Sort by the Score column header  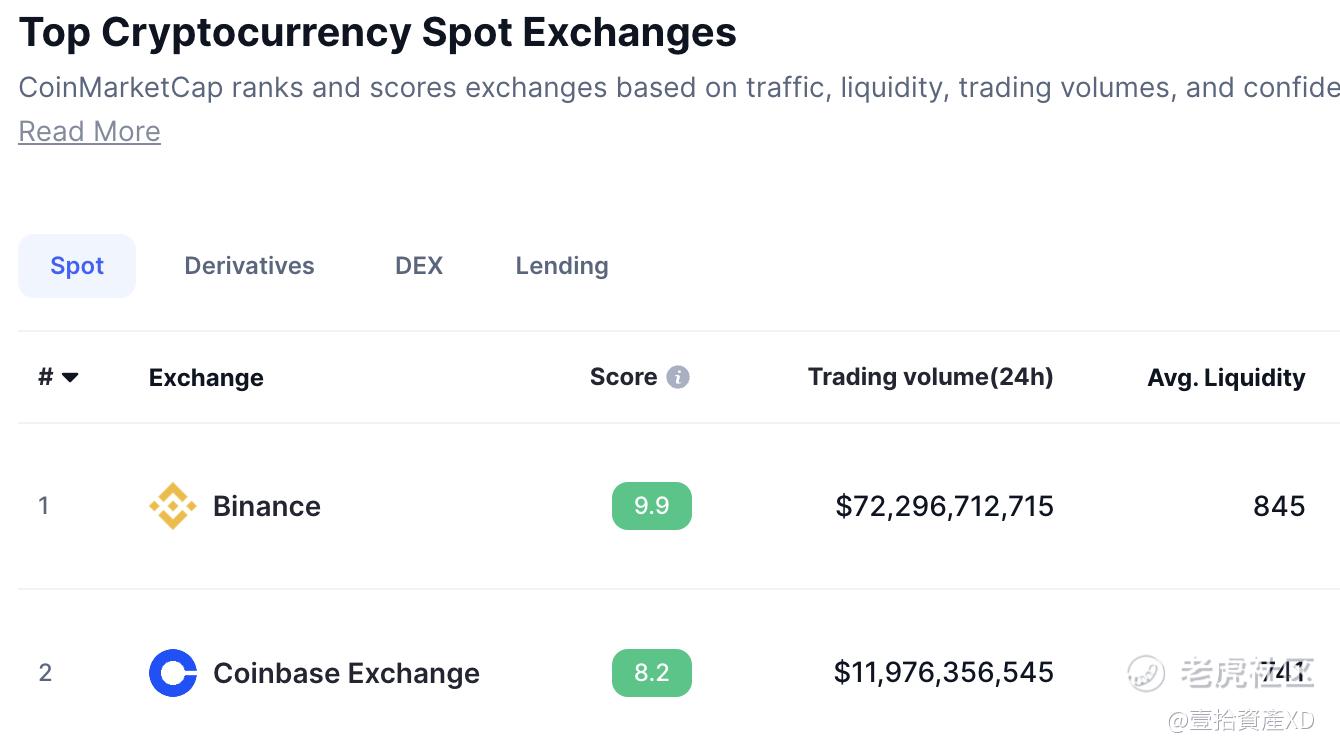pos(623,377)
